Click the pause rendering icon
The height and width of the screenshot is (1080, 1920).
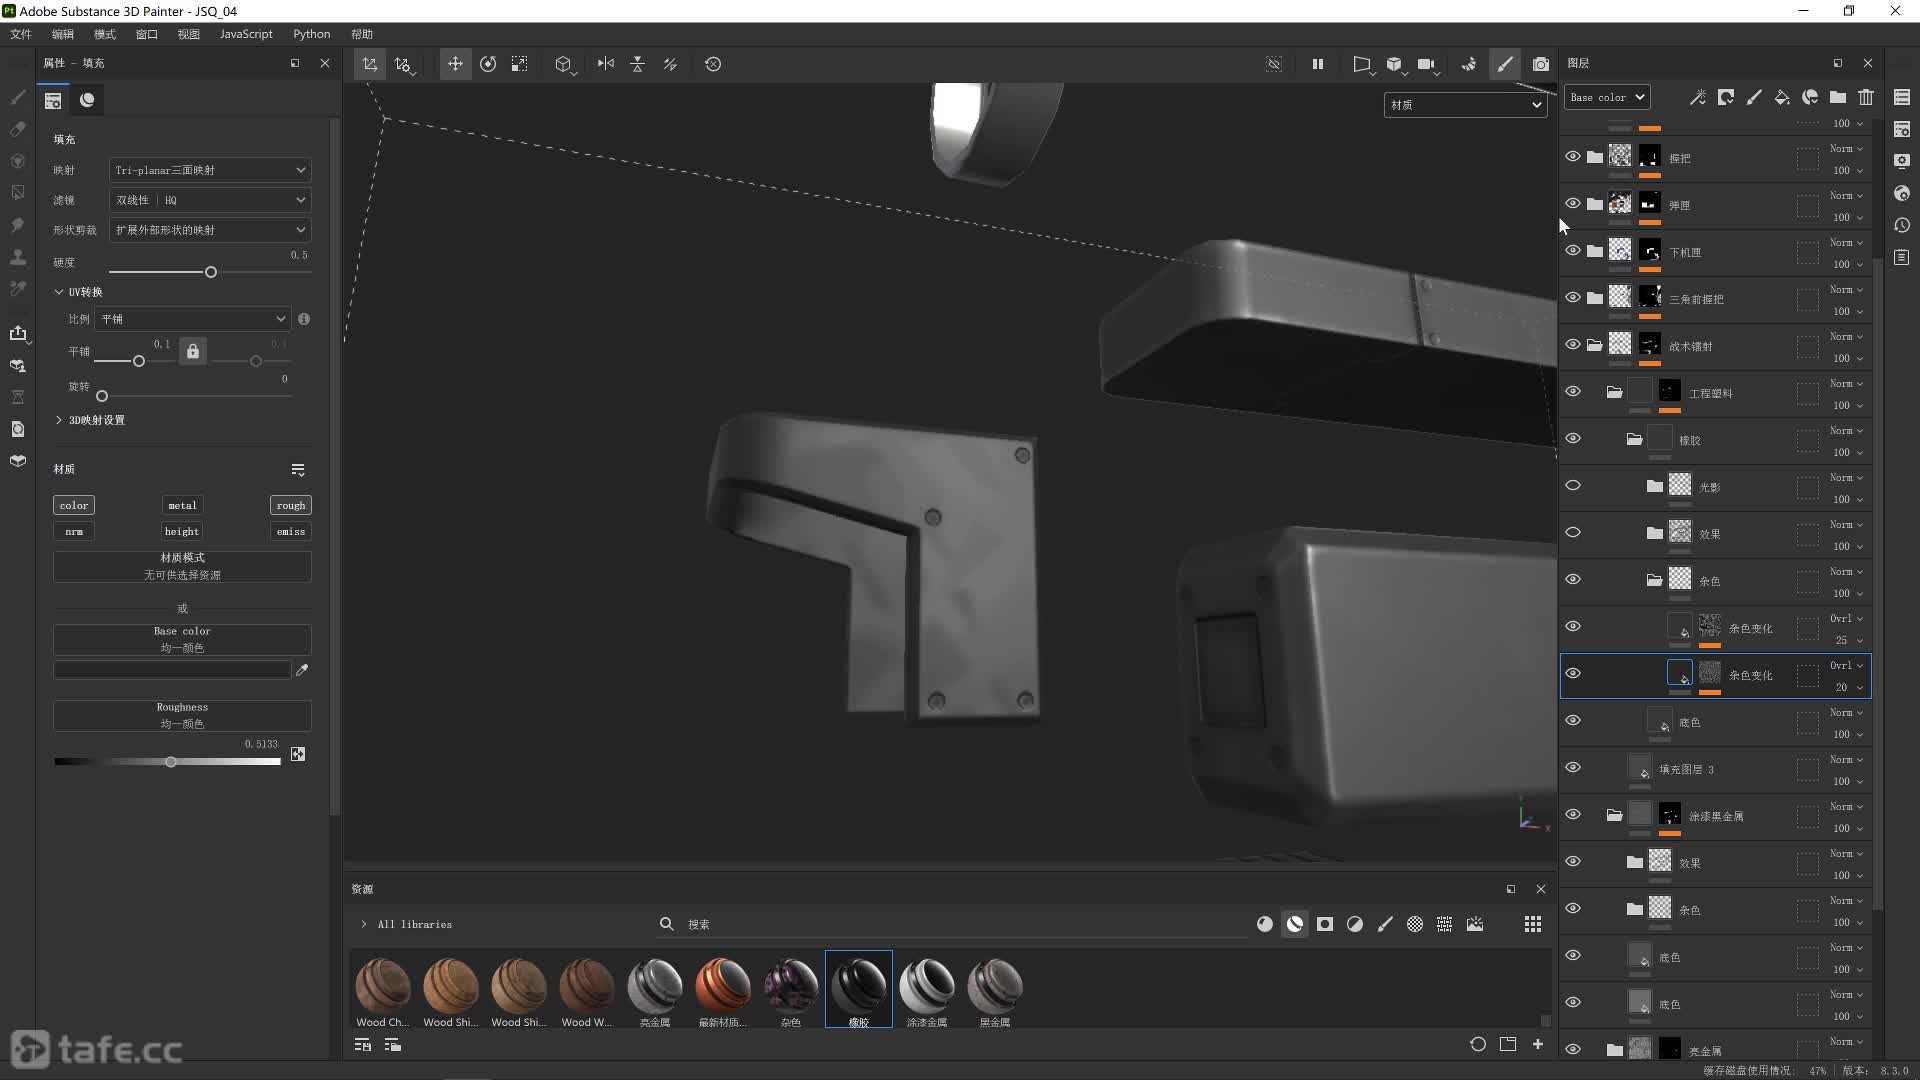point(1318,64)
